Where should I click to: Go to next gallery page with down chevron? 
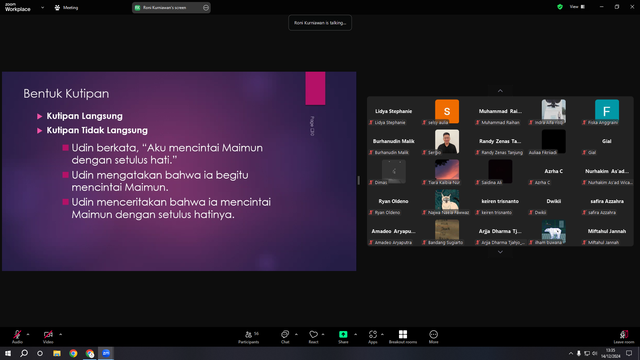500,252
